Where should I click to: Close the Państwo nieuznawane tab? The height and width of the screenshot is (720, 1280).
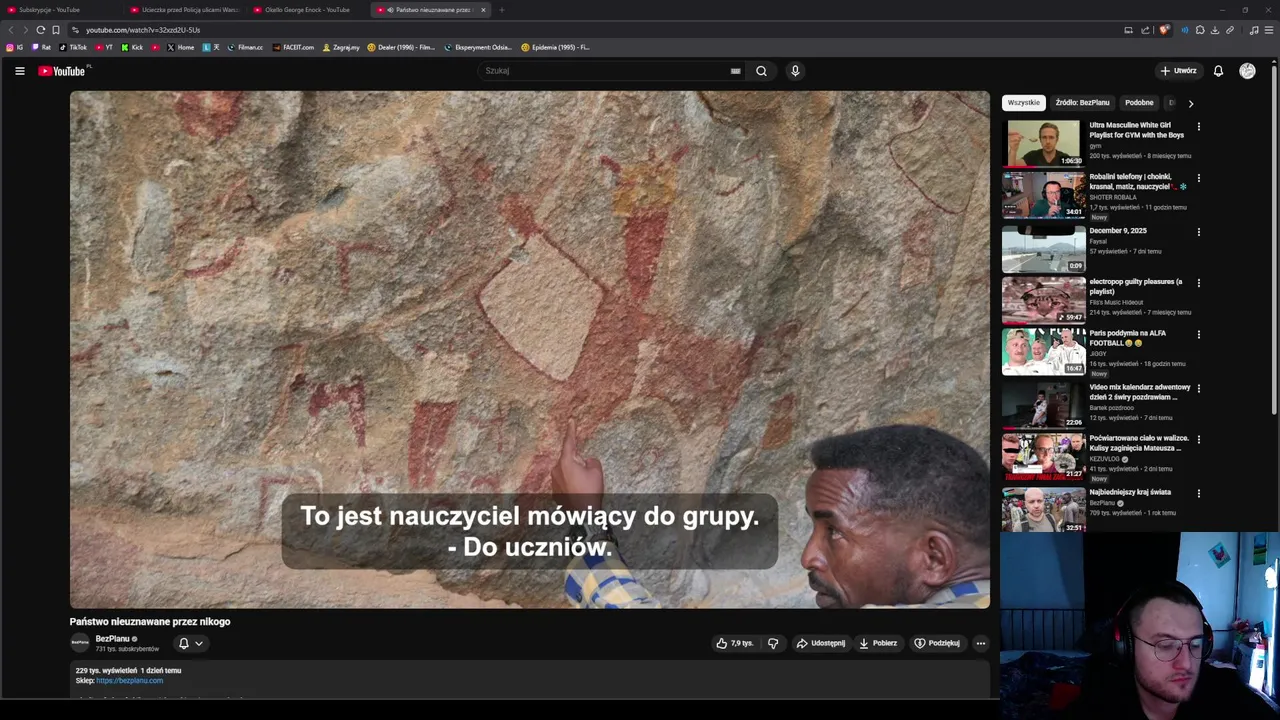483,10
